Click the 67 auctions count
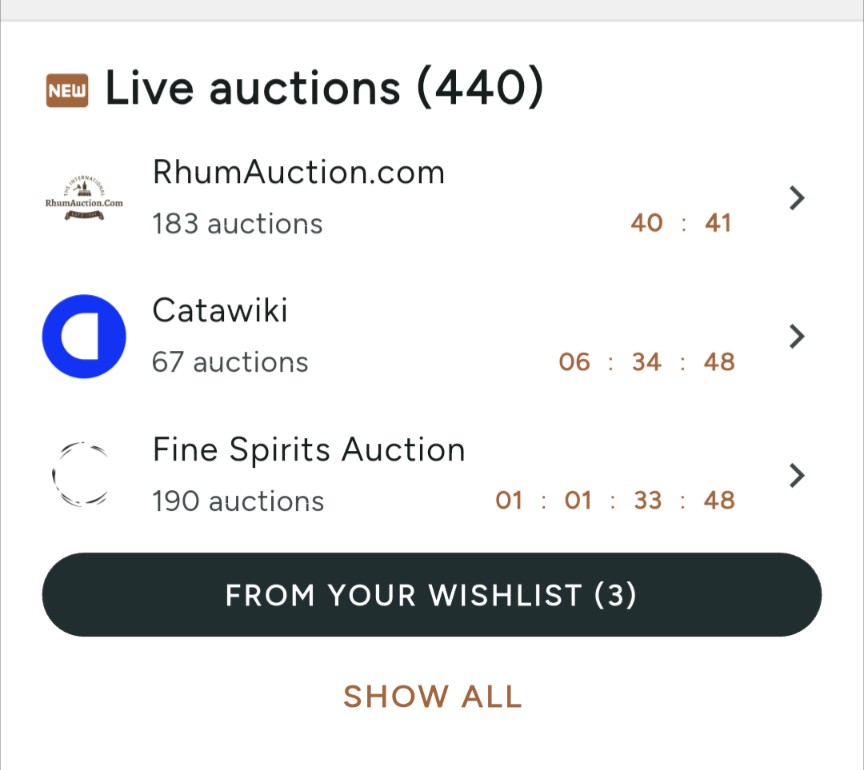The image size is (864, 770). (230, 363)
